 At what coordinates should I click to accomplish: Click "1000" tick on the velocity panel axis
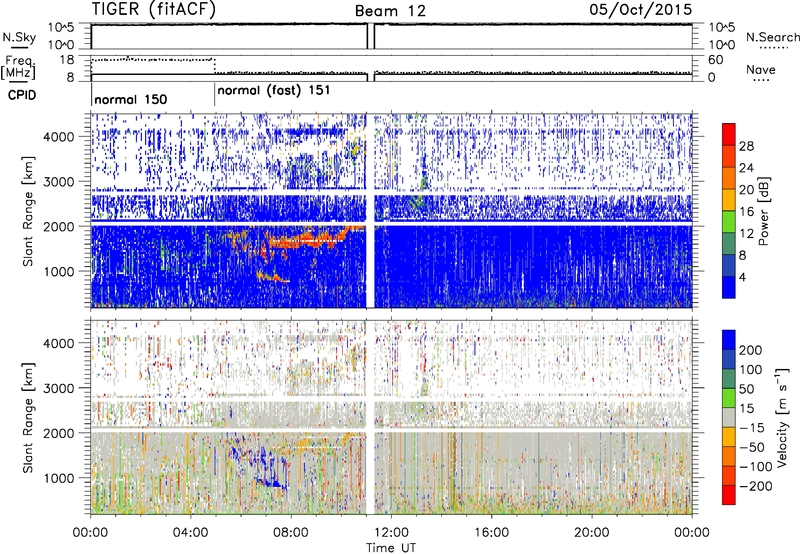point(58,478)
